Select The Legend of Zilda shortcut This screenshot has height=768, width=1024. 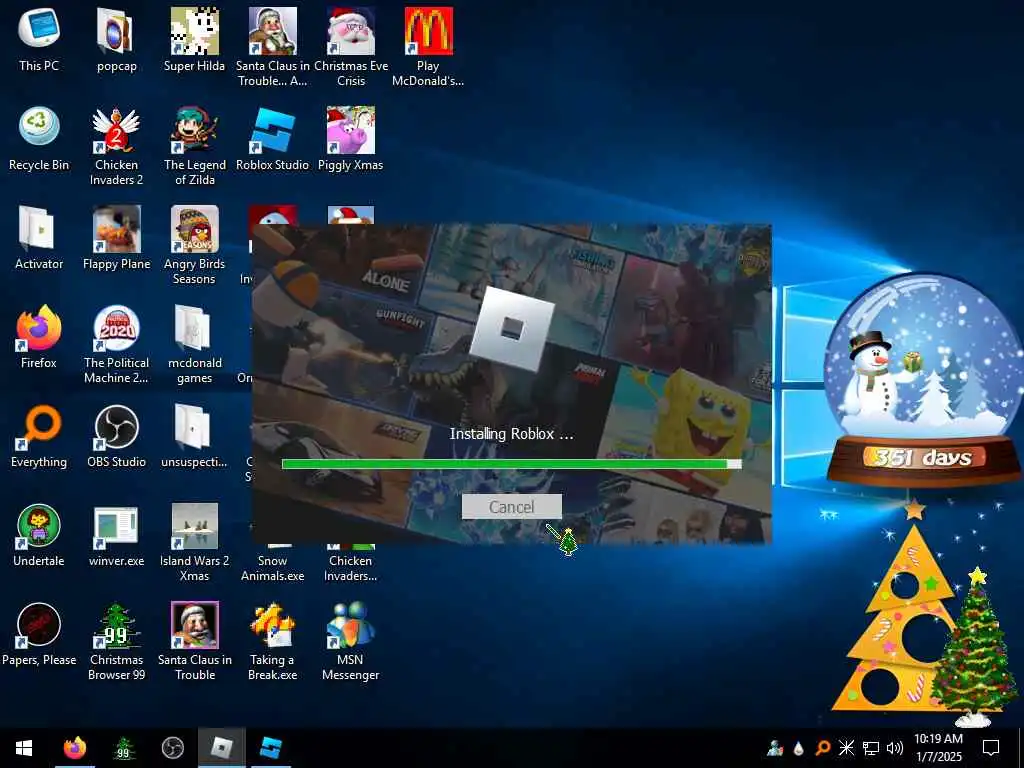point(194,147)
